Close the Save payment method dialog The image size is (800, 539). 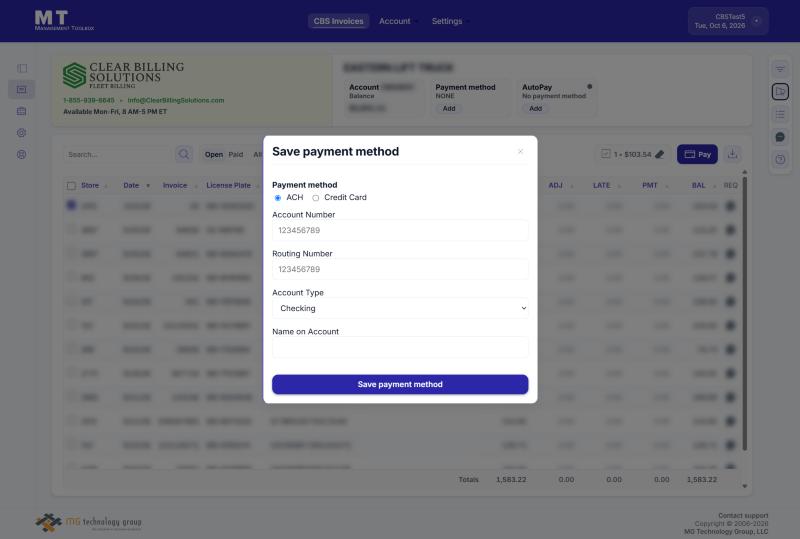click(520, 152)
